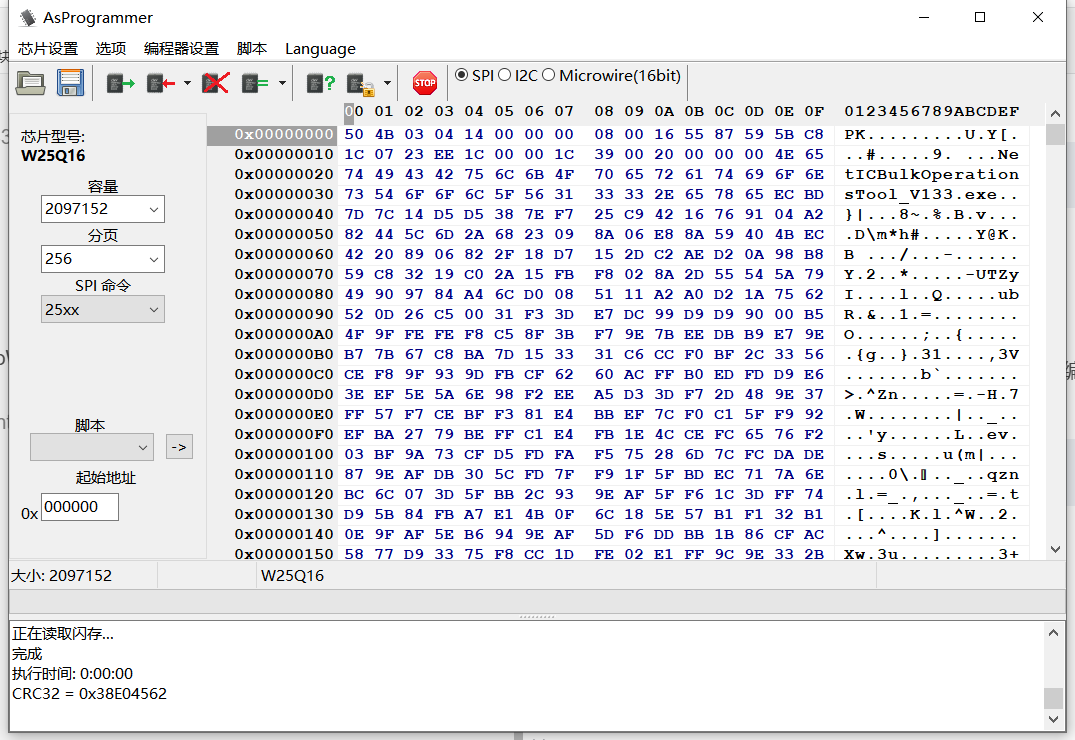This screenshot has height=740, width=1075.
Task: Close the AsProgrammer window
Action: [x=1037, y=17]
